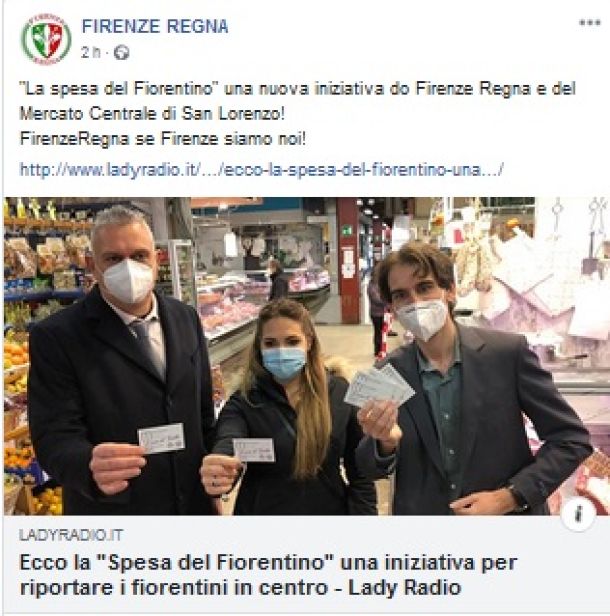Click the globe public-visibility icon
610x616 pixels.
[121, 52]
